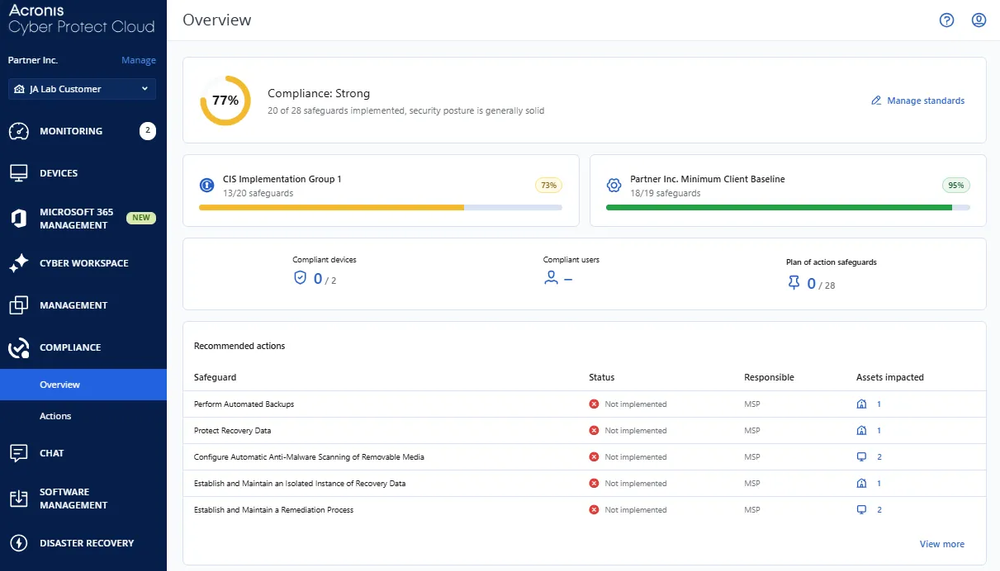Click assets count 2 in Anti-Malware Scanning row
Image resolution: width=1000 pixels, height=571 pixels.
[879, 457]
